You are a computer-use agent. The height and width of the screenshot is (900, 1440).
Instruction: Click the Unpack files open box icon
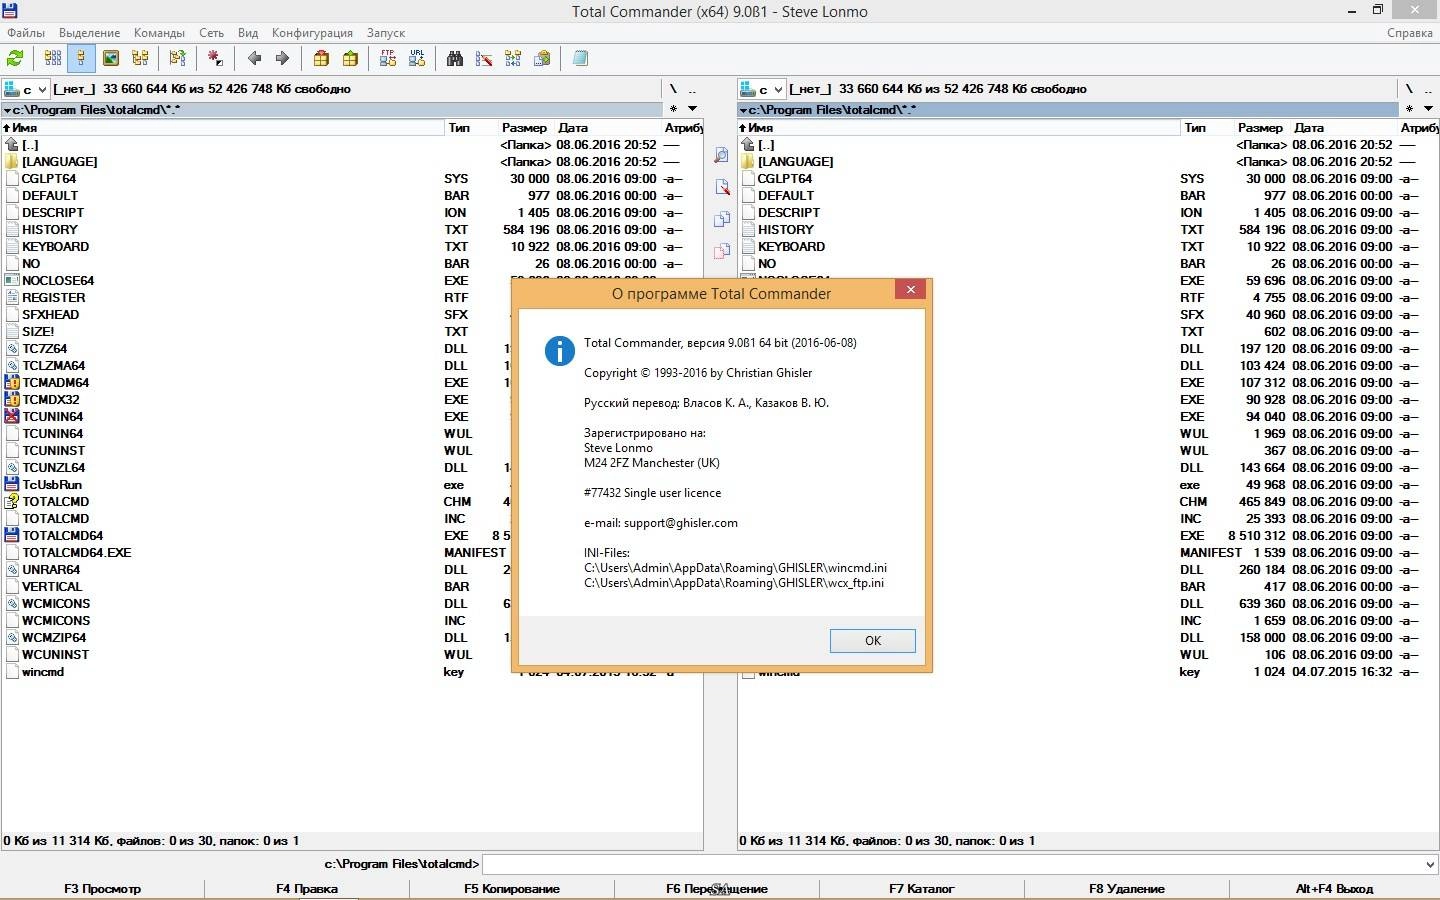350,58
